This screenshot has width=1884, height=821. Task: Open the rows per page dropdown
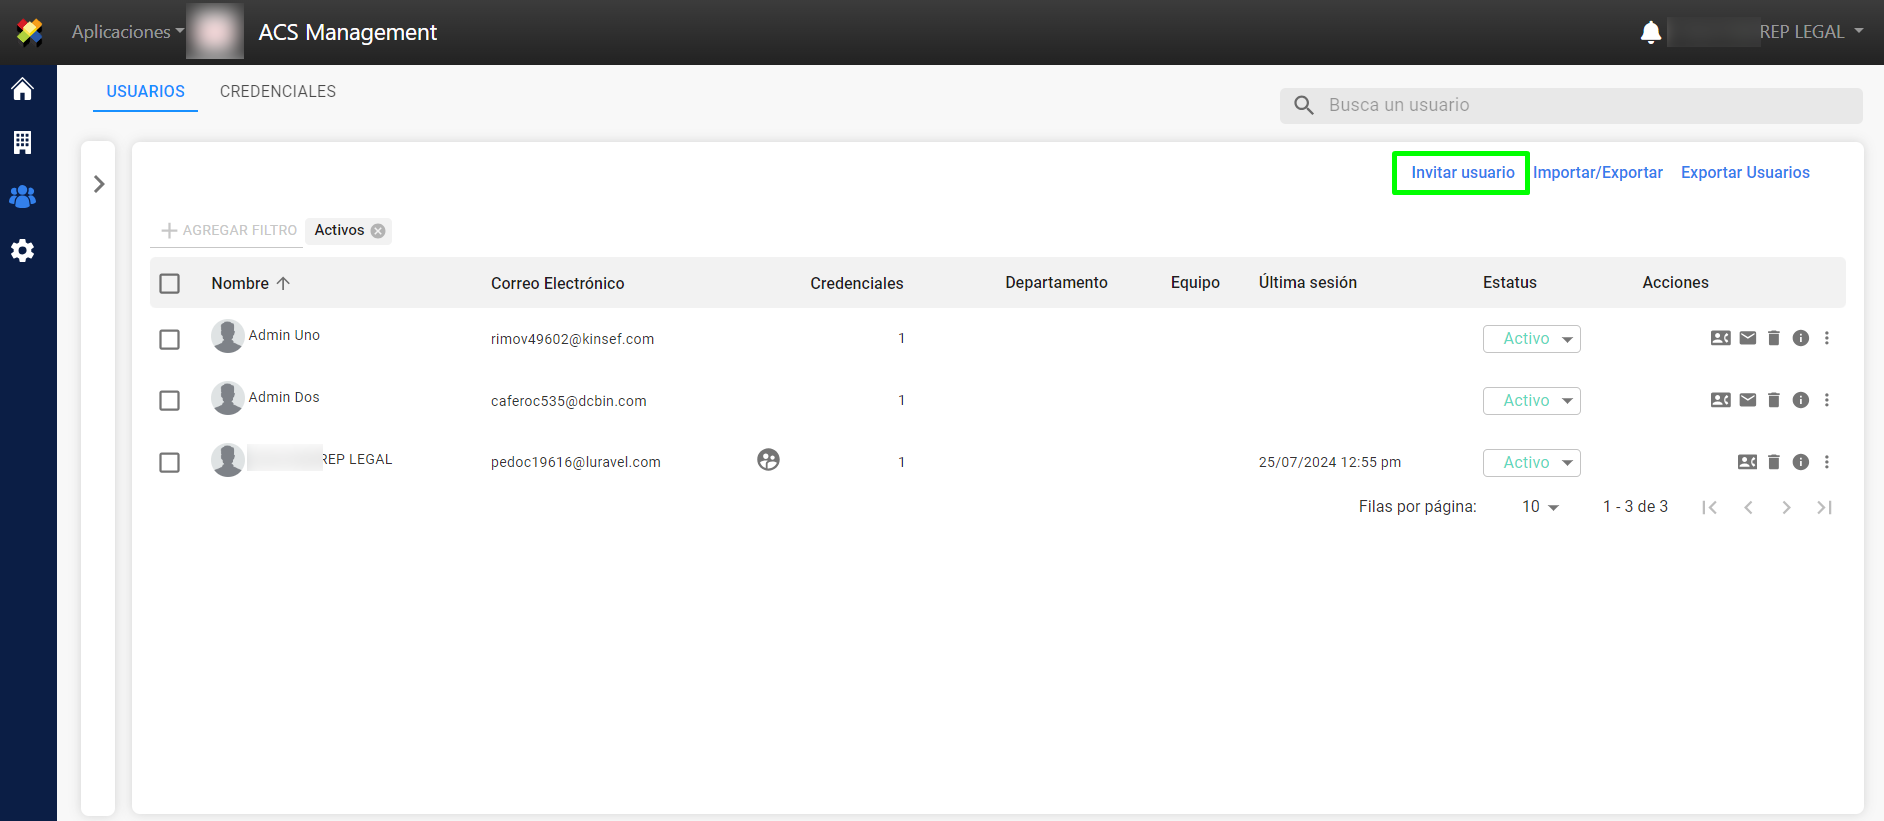pos(1540,507)
